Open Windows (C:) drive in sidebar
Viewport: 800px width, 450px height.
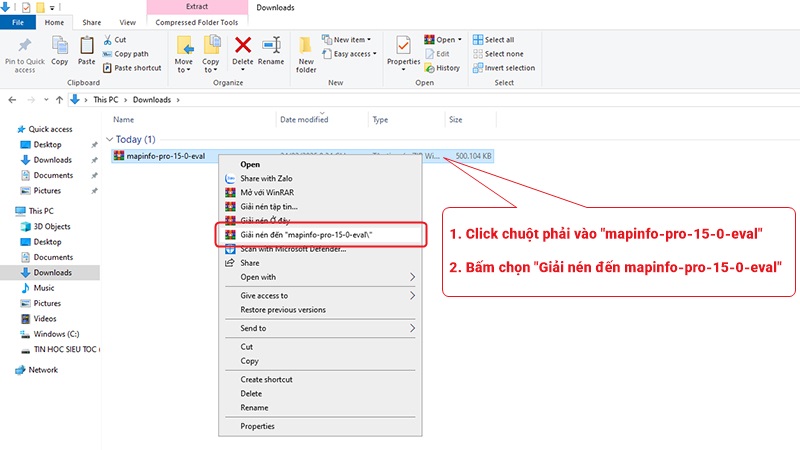coord(50,334)
